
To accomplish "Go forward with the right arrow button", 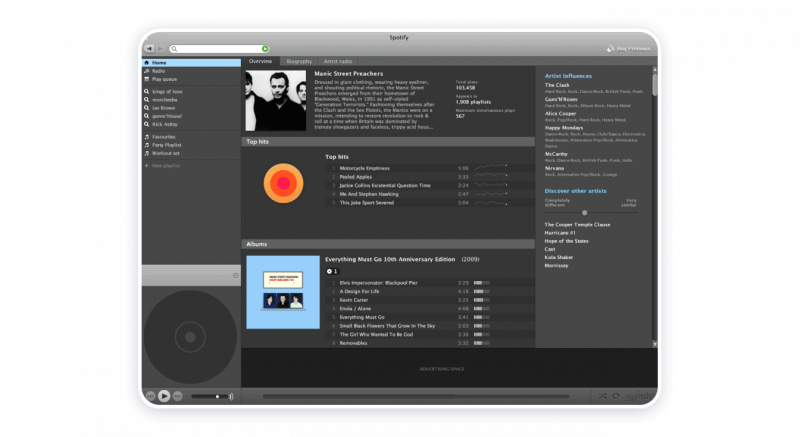I will point(160,48).
